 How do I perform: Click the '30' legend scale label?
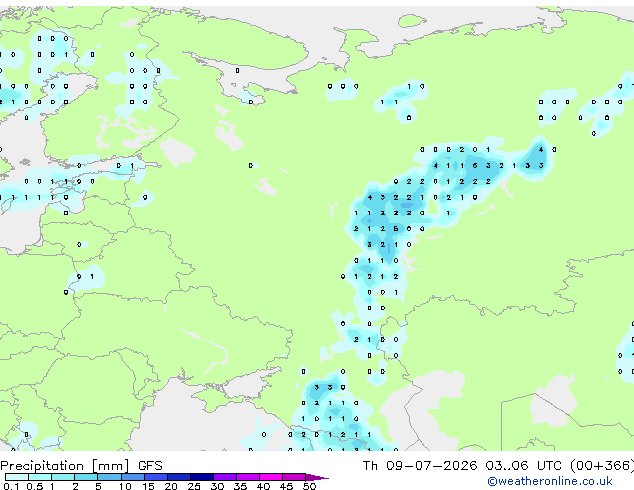[x=217, y=486]
